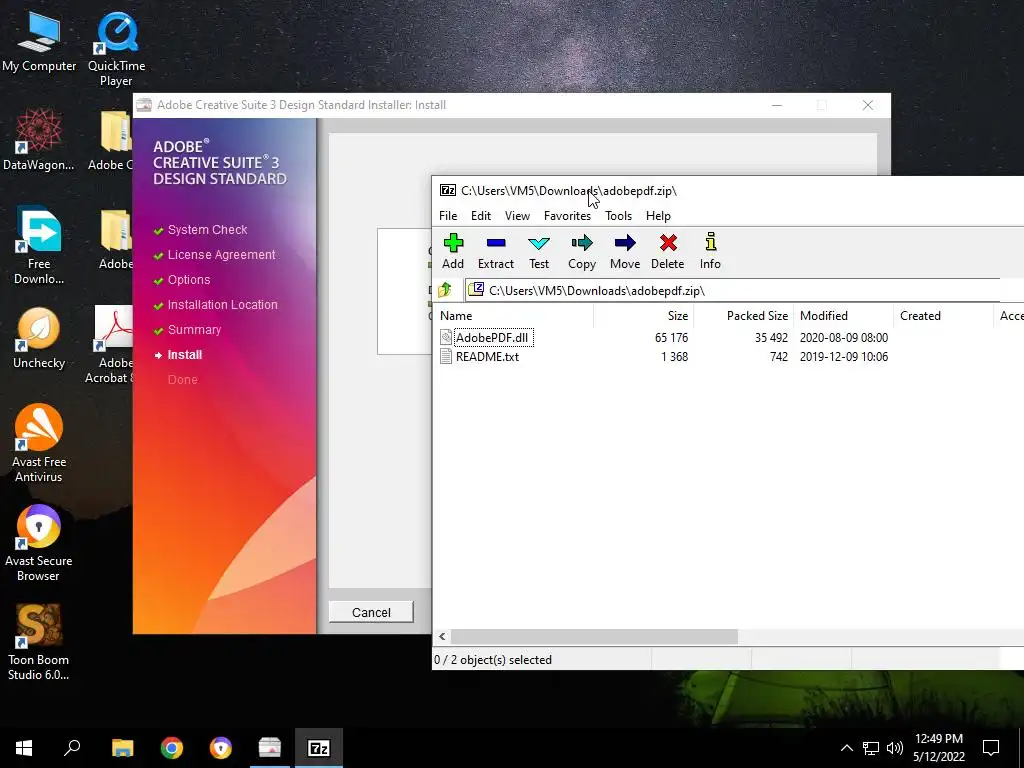
Task: Open the DataWagon desktop shortcut
Action: point(39,140)
